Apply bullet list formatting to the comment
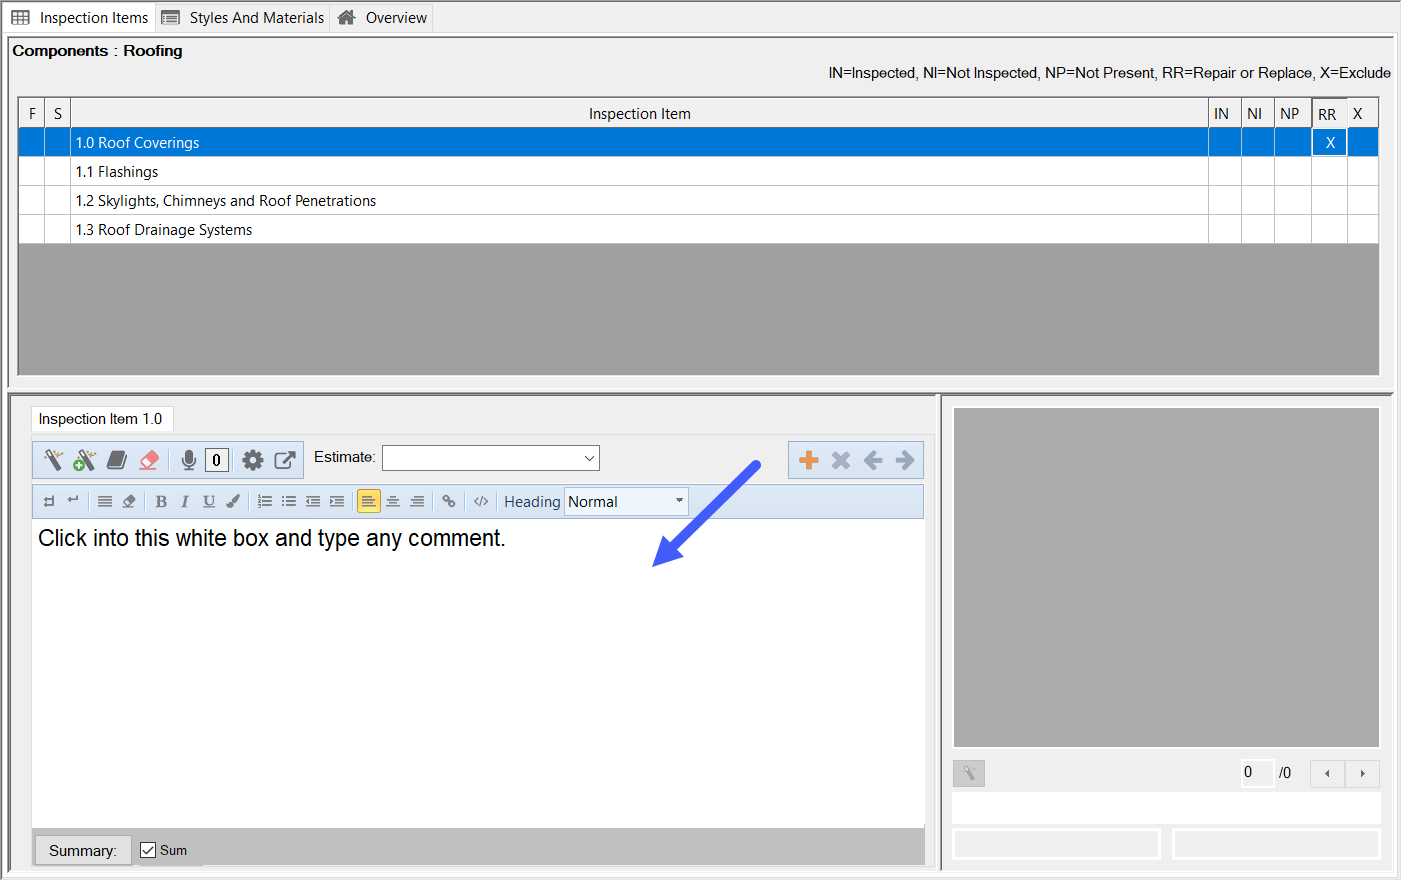This screenshot has height=881, width=1402. [289, 501]
